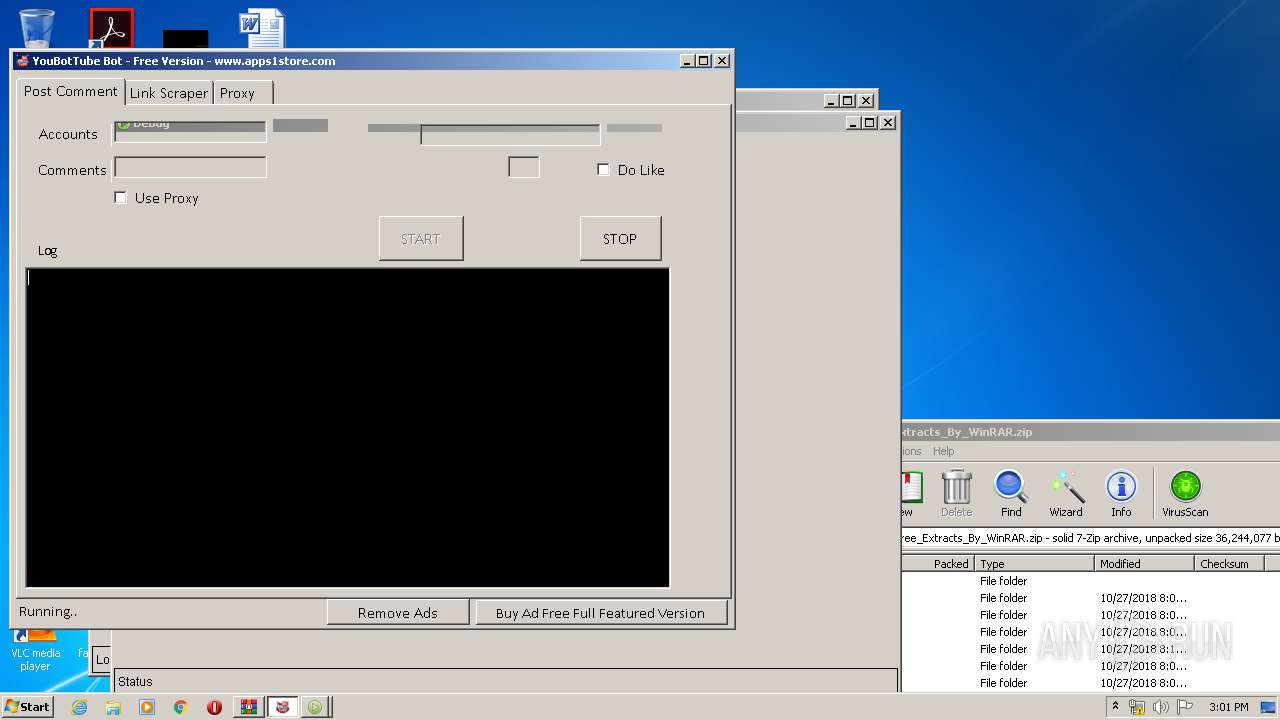Run VirusScan in WinRAR toolbar

(1185, 493)
